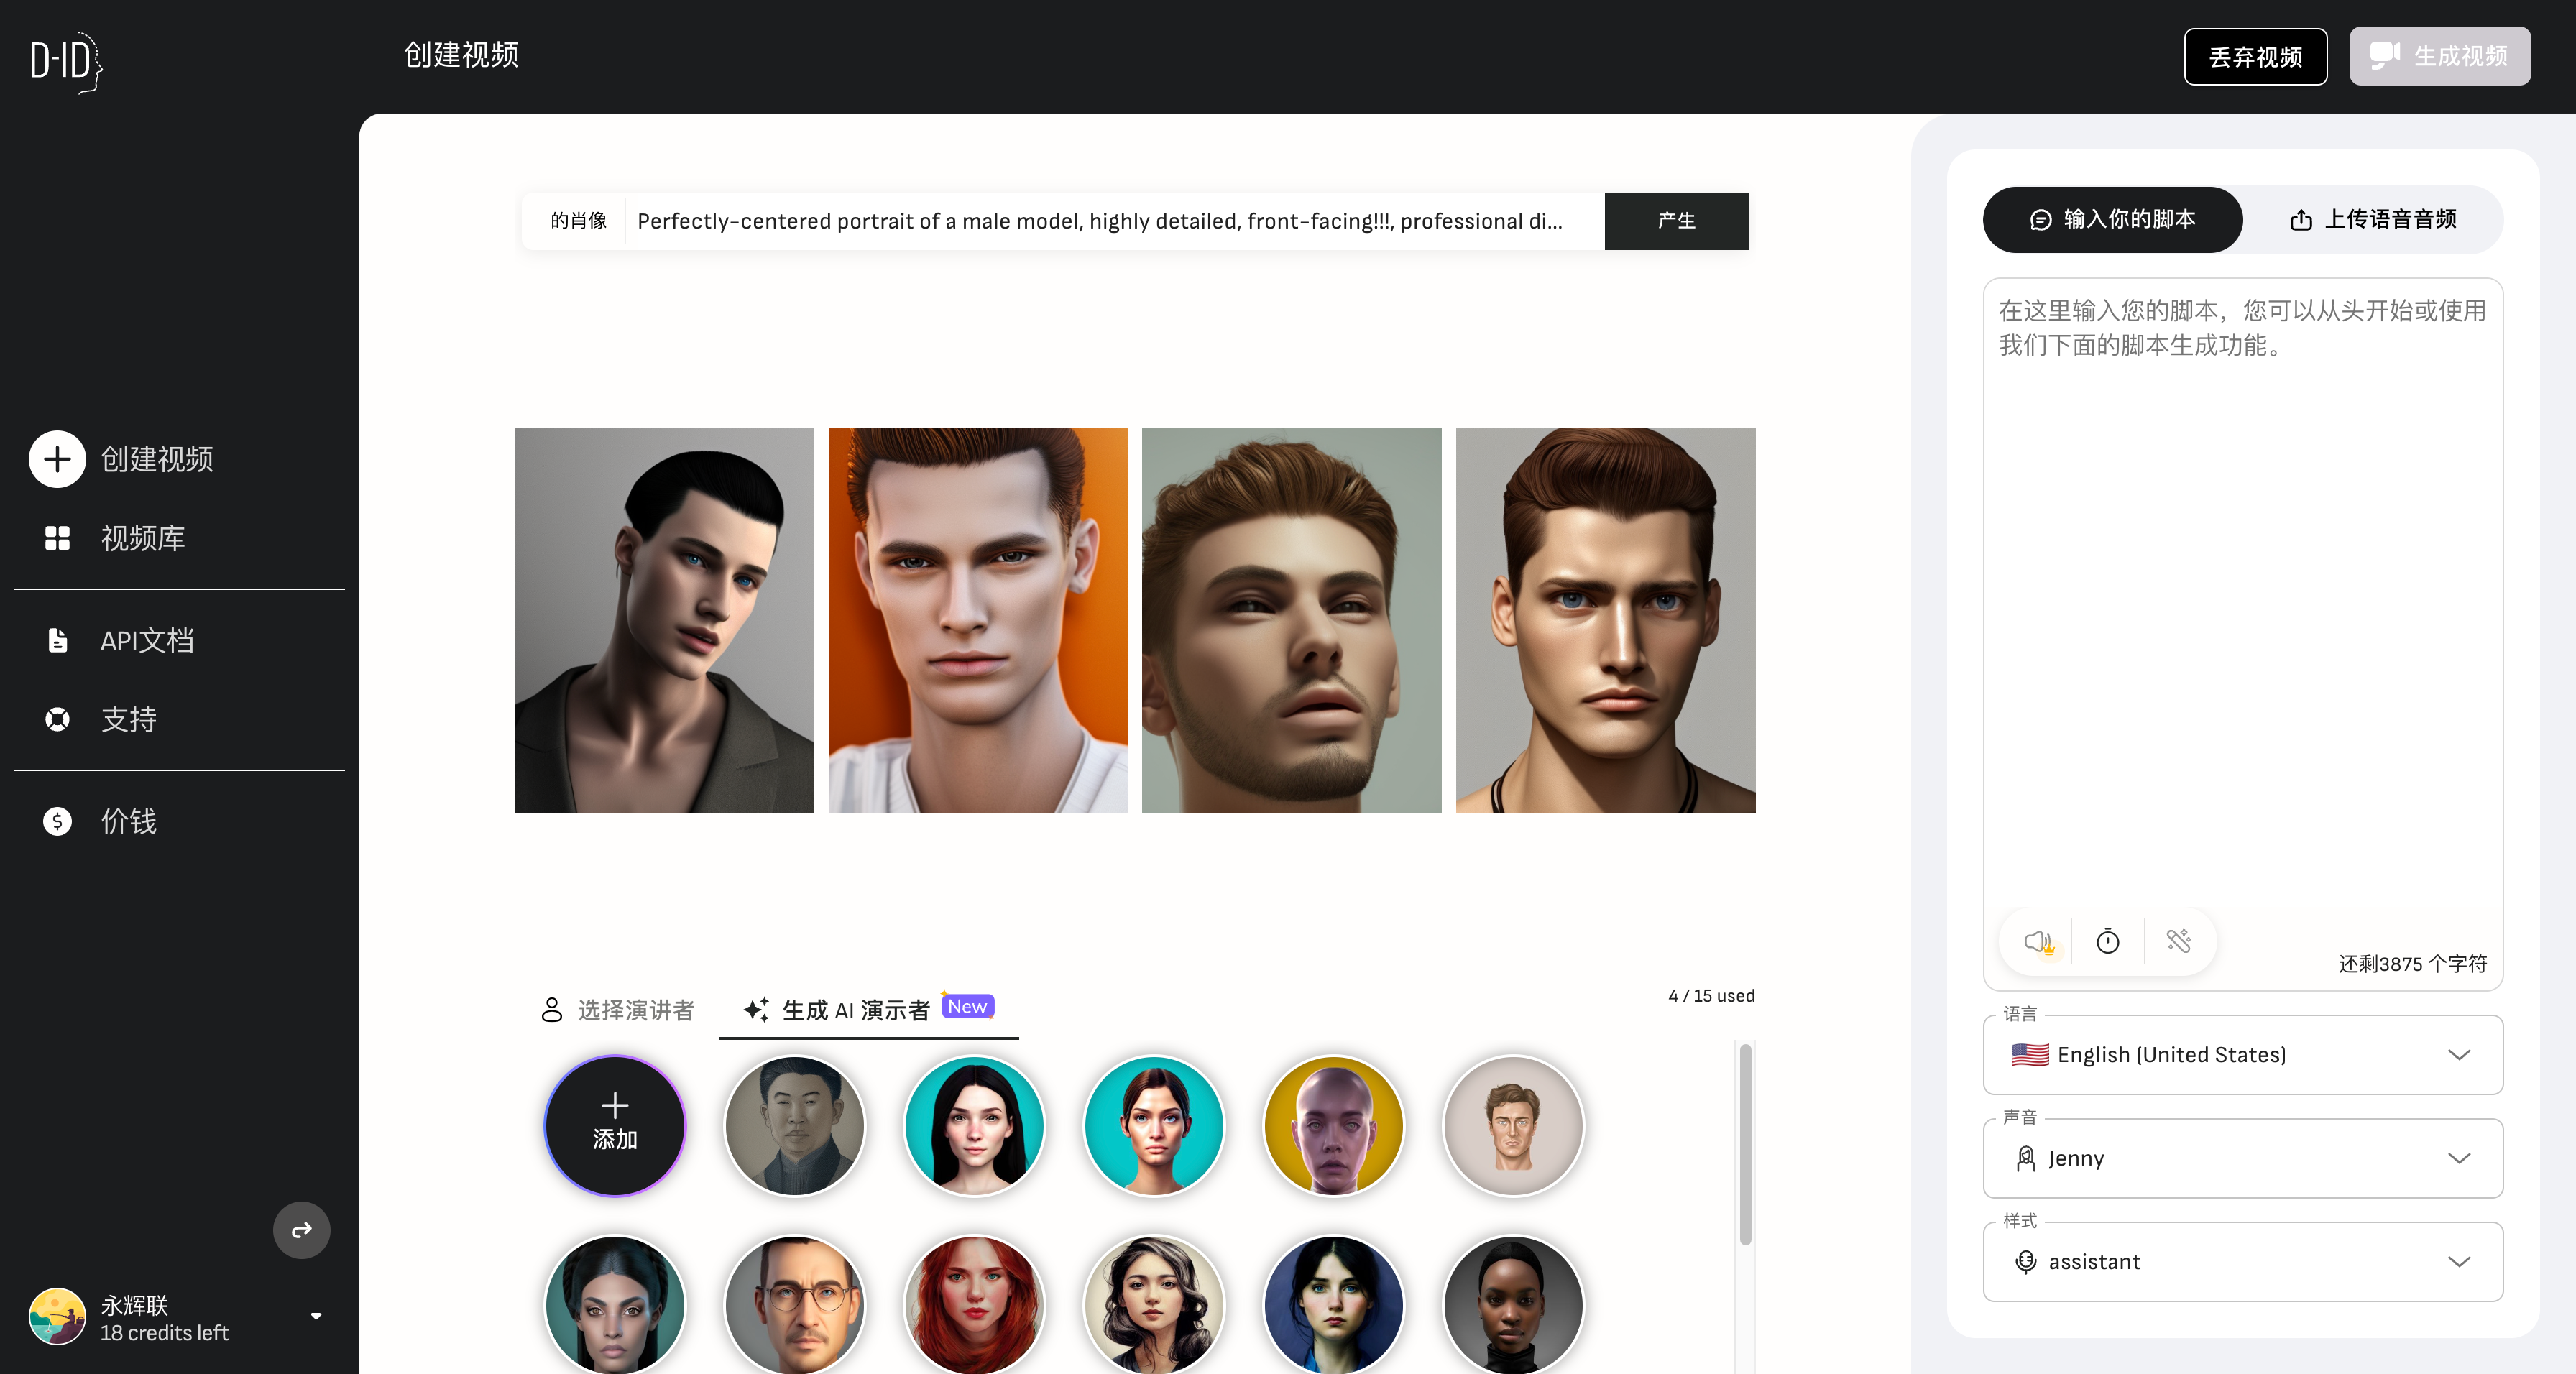
Task: Click 生成视频 button
Action: coord(2439,56)
